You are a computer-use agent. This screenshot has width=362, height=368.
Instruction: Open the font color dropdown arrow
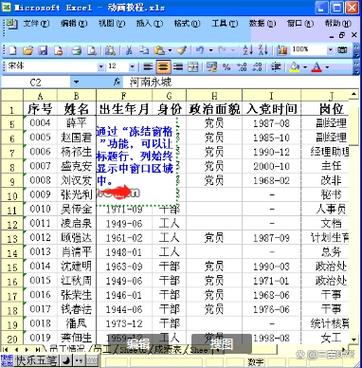click(x=327, y=67)
